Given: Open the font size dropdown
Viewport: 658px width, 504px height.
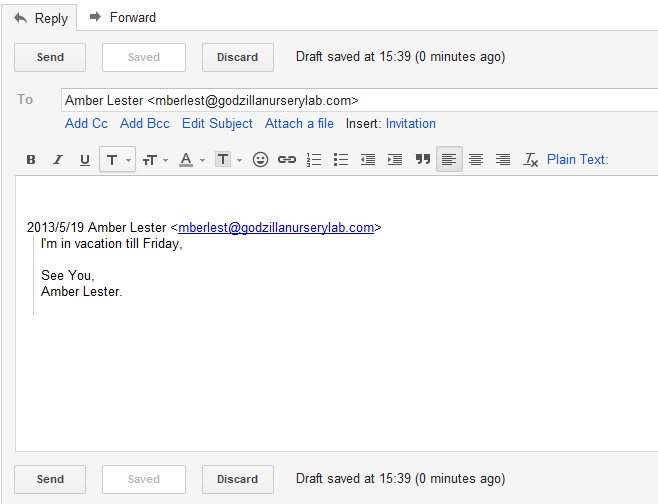Looking at the screenshot, I should [x=155, y=159].
